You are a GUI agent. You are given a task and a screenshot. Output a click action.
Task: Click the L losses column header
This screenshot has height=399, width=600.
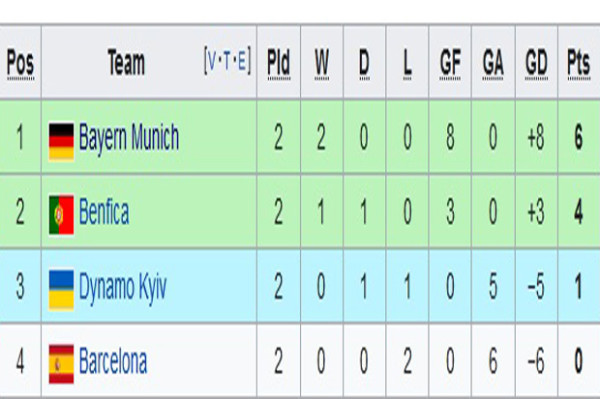(x=407, y=63)
